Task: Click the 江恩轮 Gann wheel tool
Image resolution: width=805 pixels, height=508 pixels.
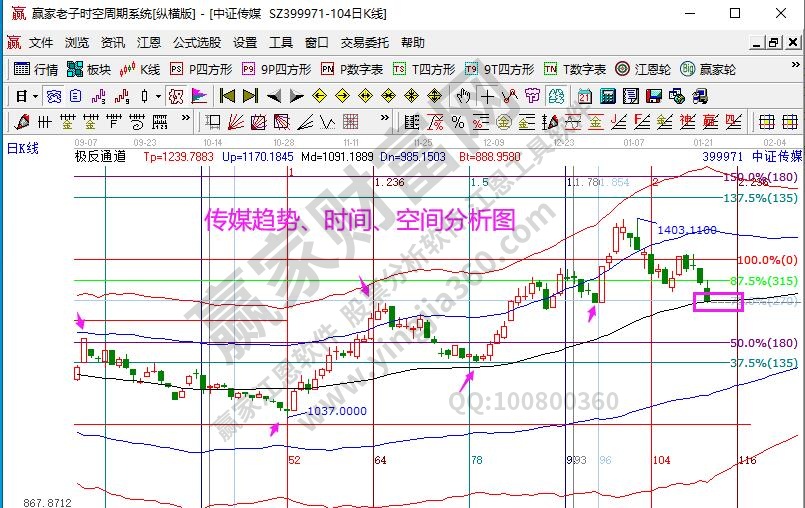Action: pyautogui.click(x=642, y=70)
